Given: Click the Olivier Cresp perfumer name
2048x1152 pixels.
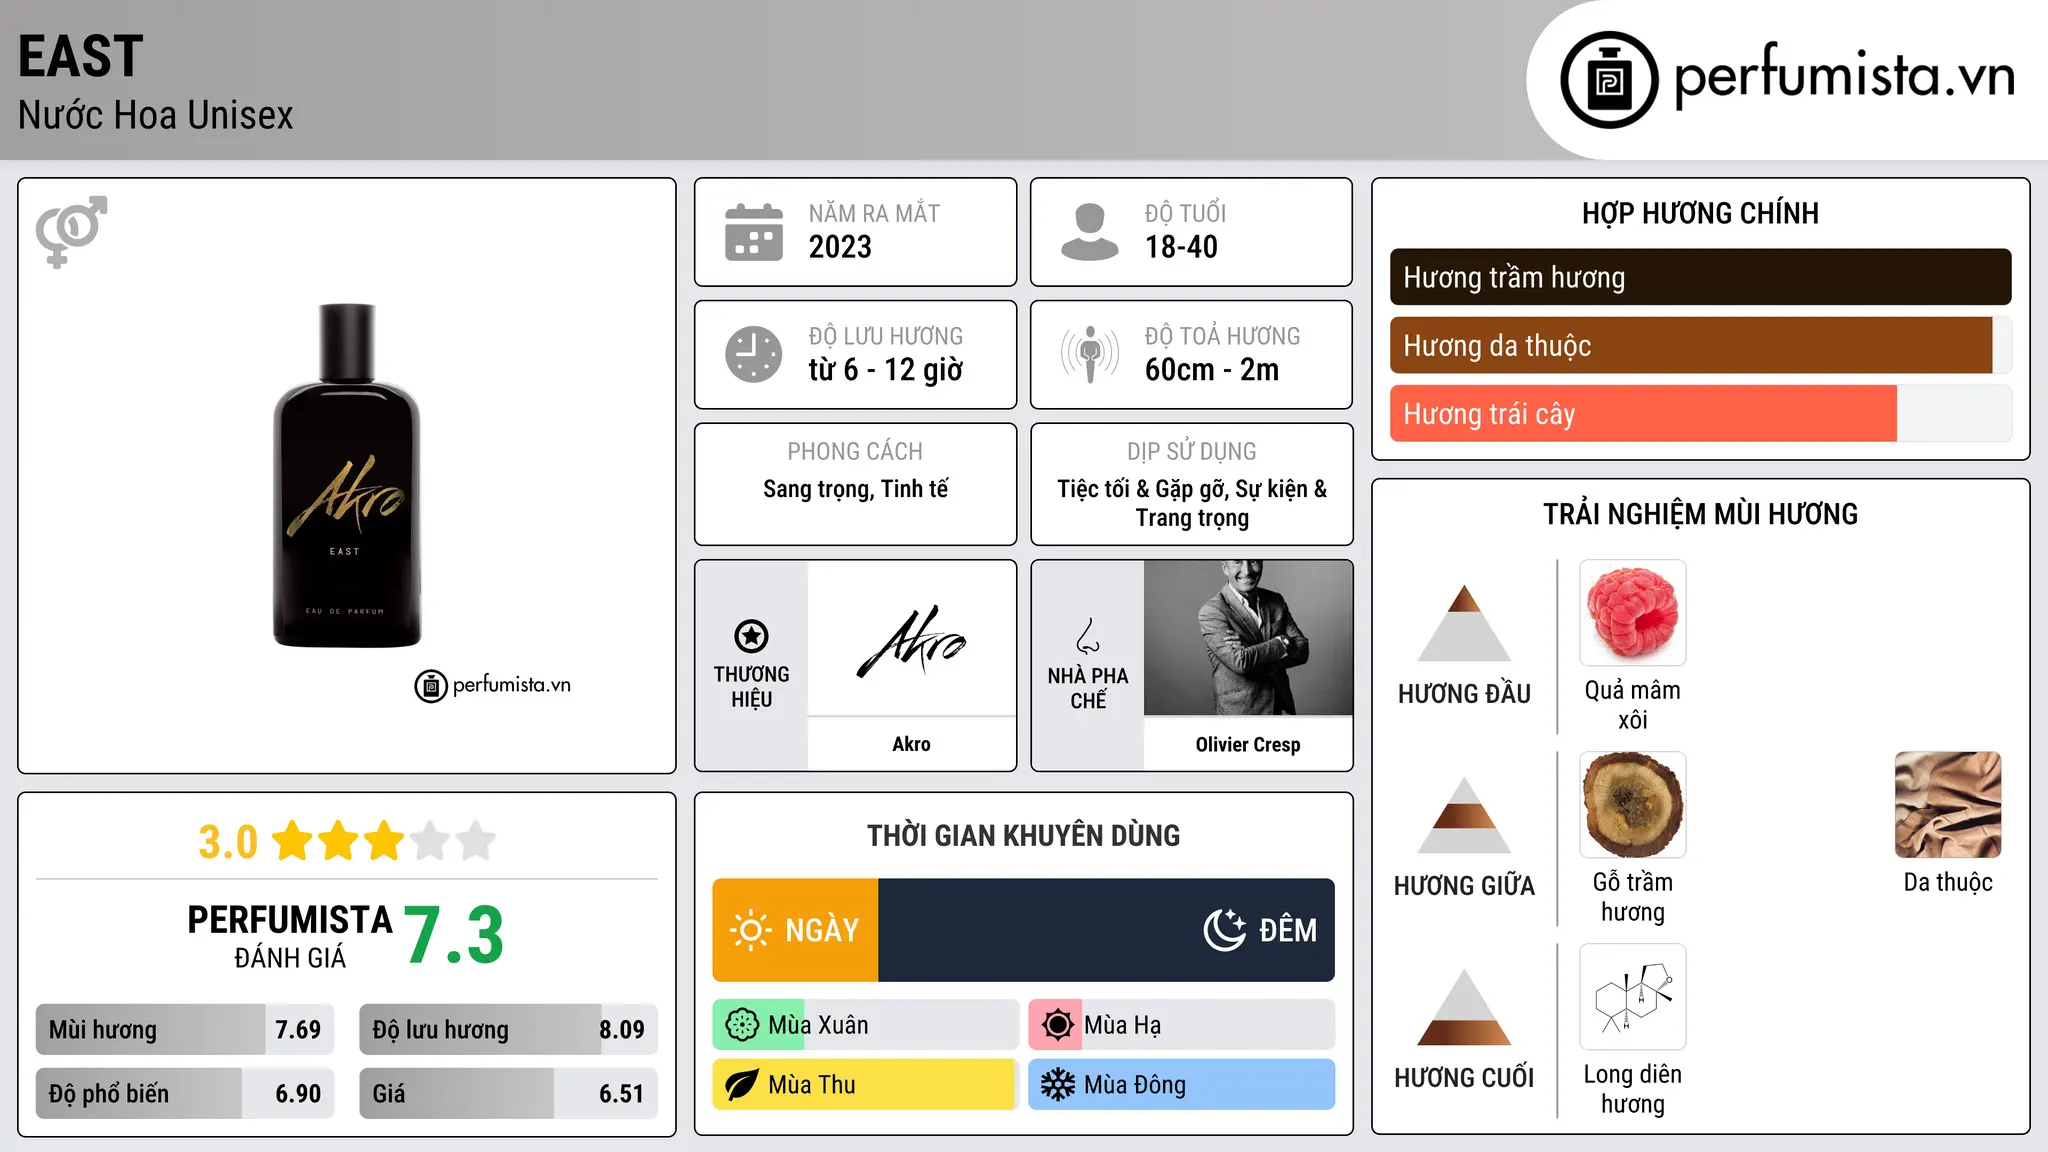Looking at the screenshot, I should click(1248, 744).
